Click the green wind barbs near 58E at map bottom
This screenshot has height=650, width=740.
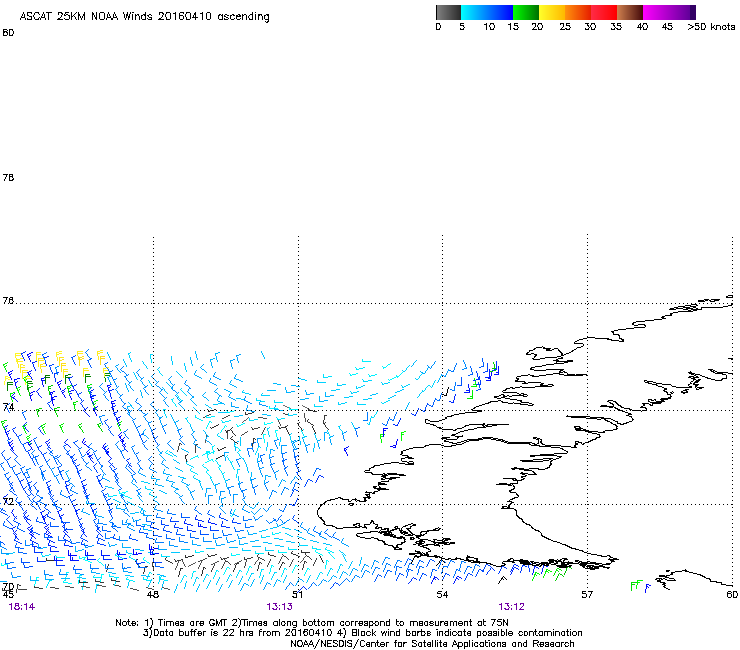[x=637, y=586]
